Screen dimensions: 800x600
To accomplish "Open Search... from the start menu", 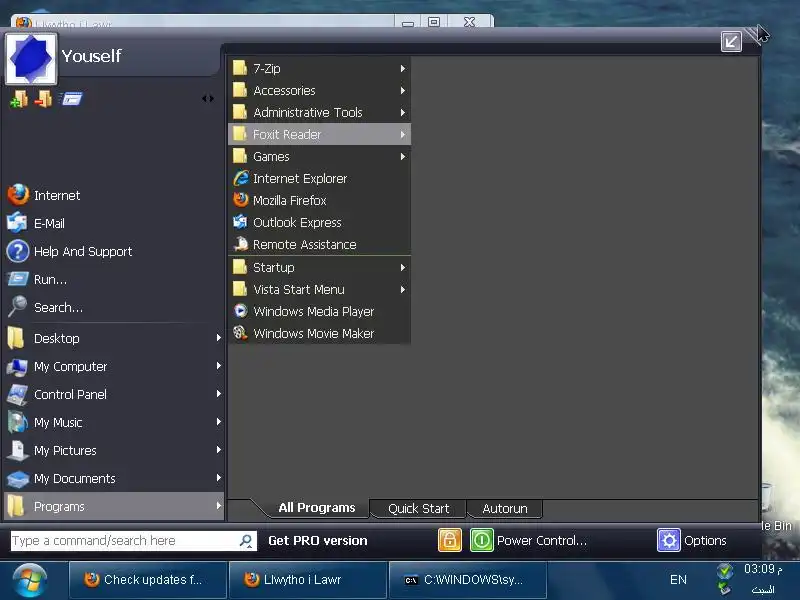I will [113, 308].
